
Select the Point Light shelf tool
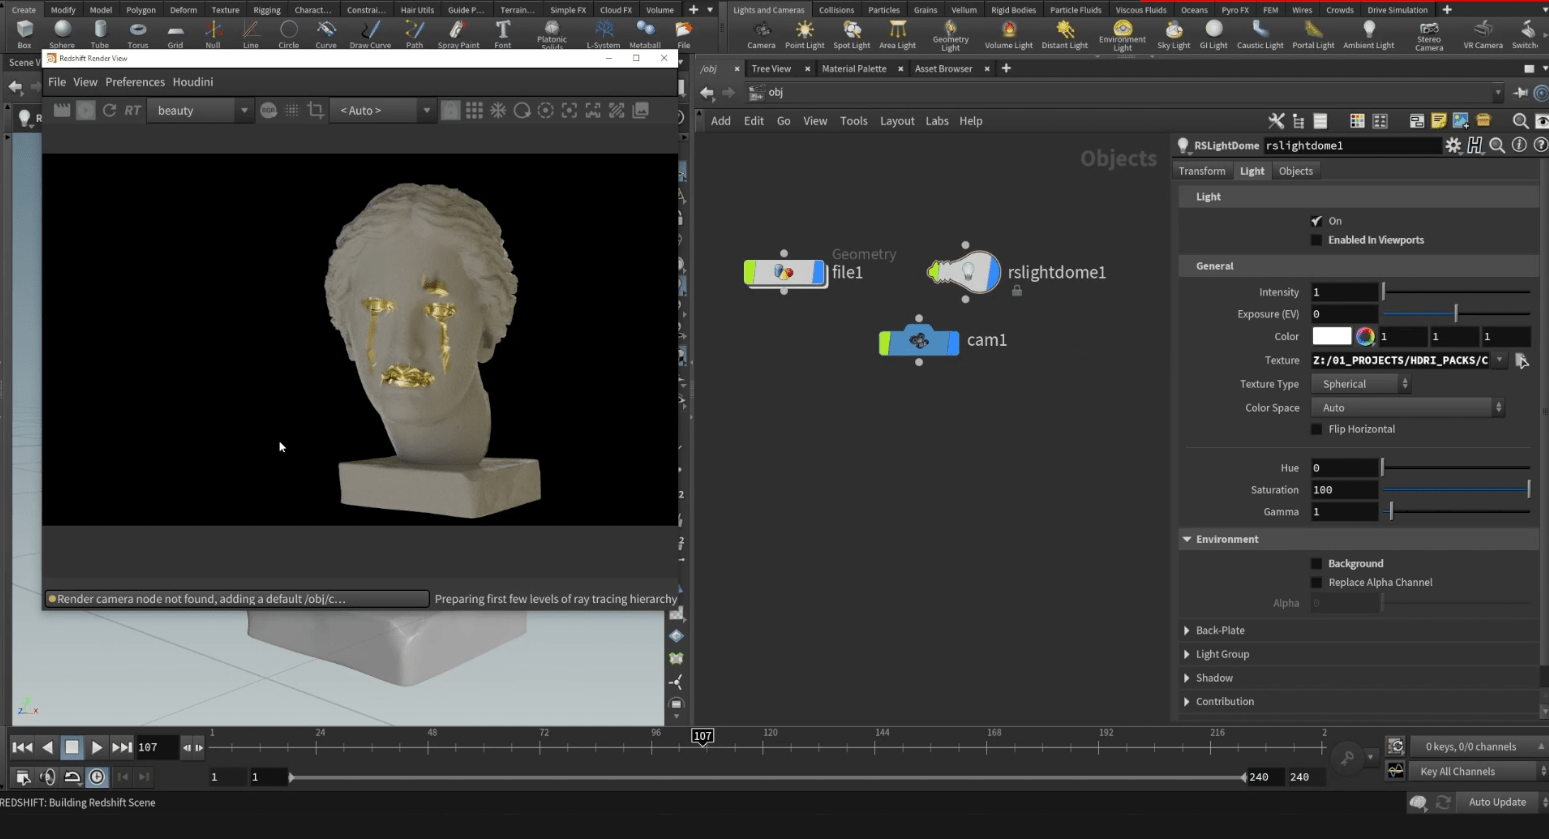[804, 33]
